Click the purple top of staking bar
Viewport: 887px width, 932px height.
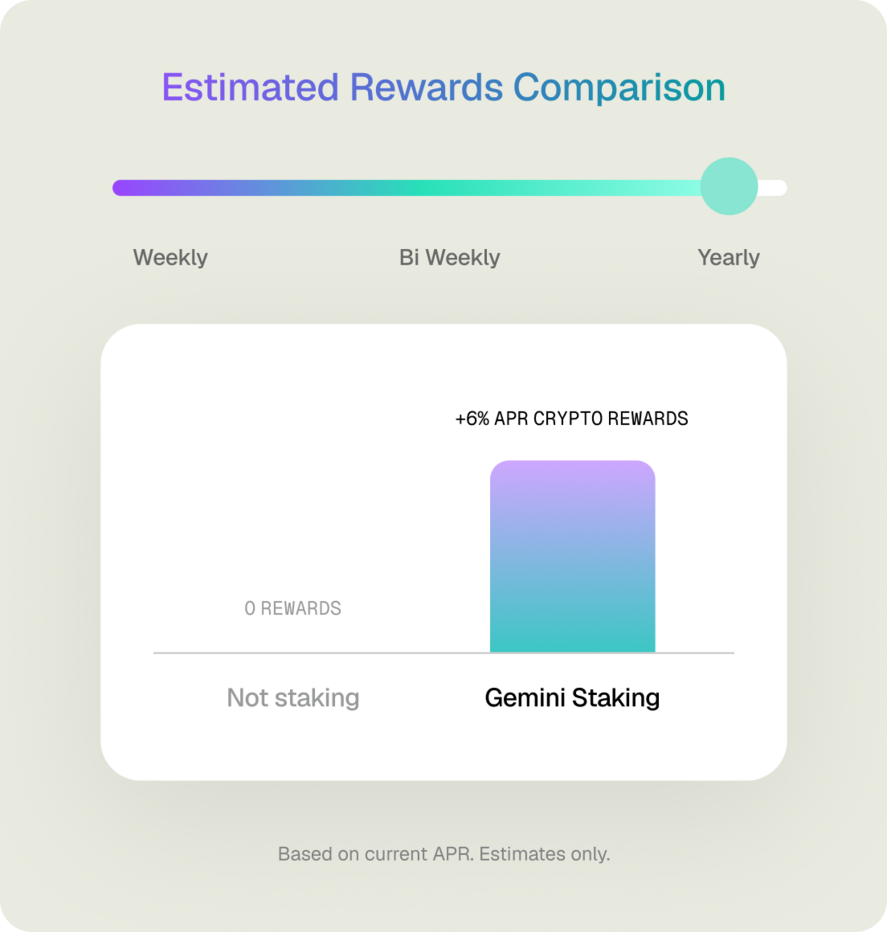pyautogui.click(x=572, y=478)
